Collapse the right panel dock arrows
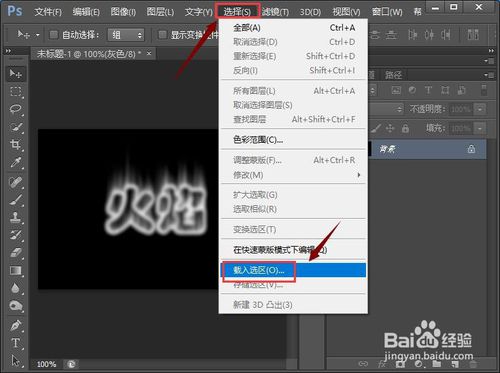Viewport: 500px width, 373px height. point(491,51)
